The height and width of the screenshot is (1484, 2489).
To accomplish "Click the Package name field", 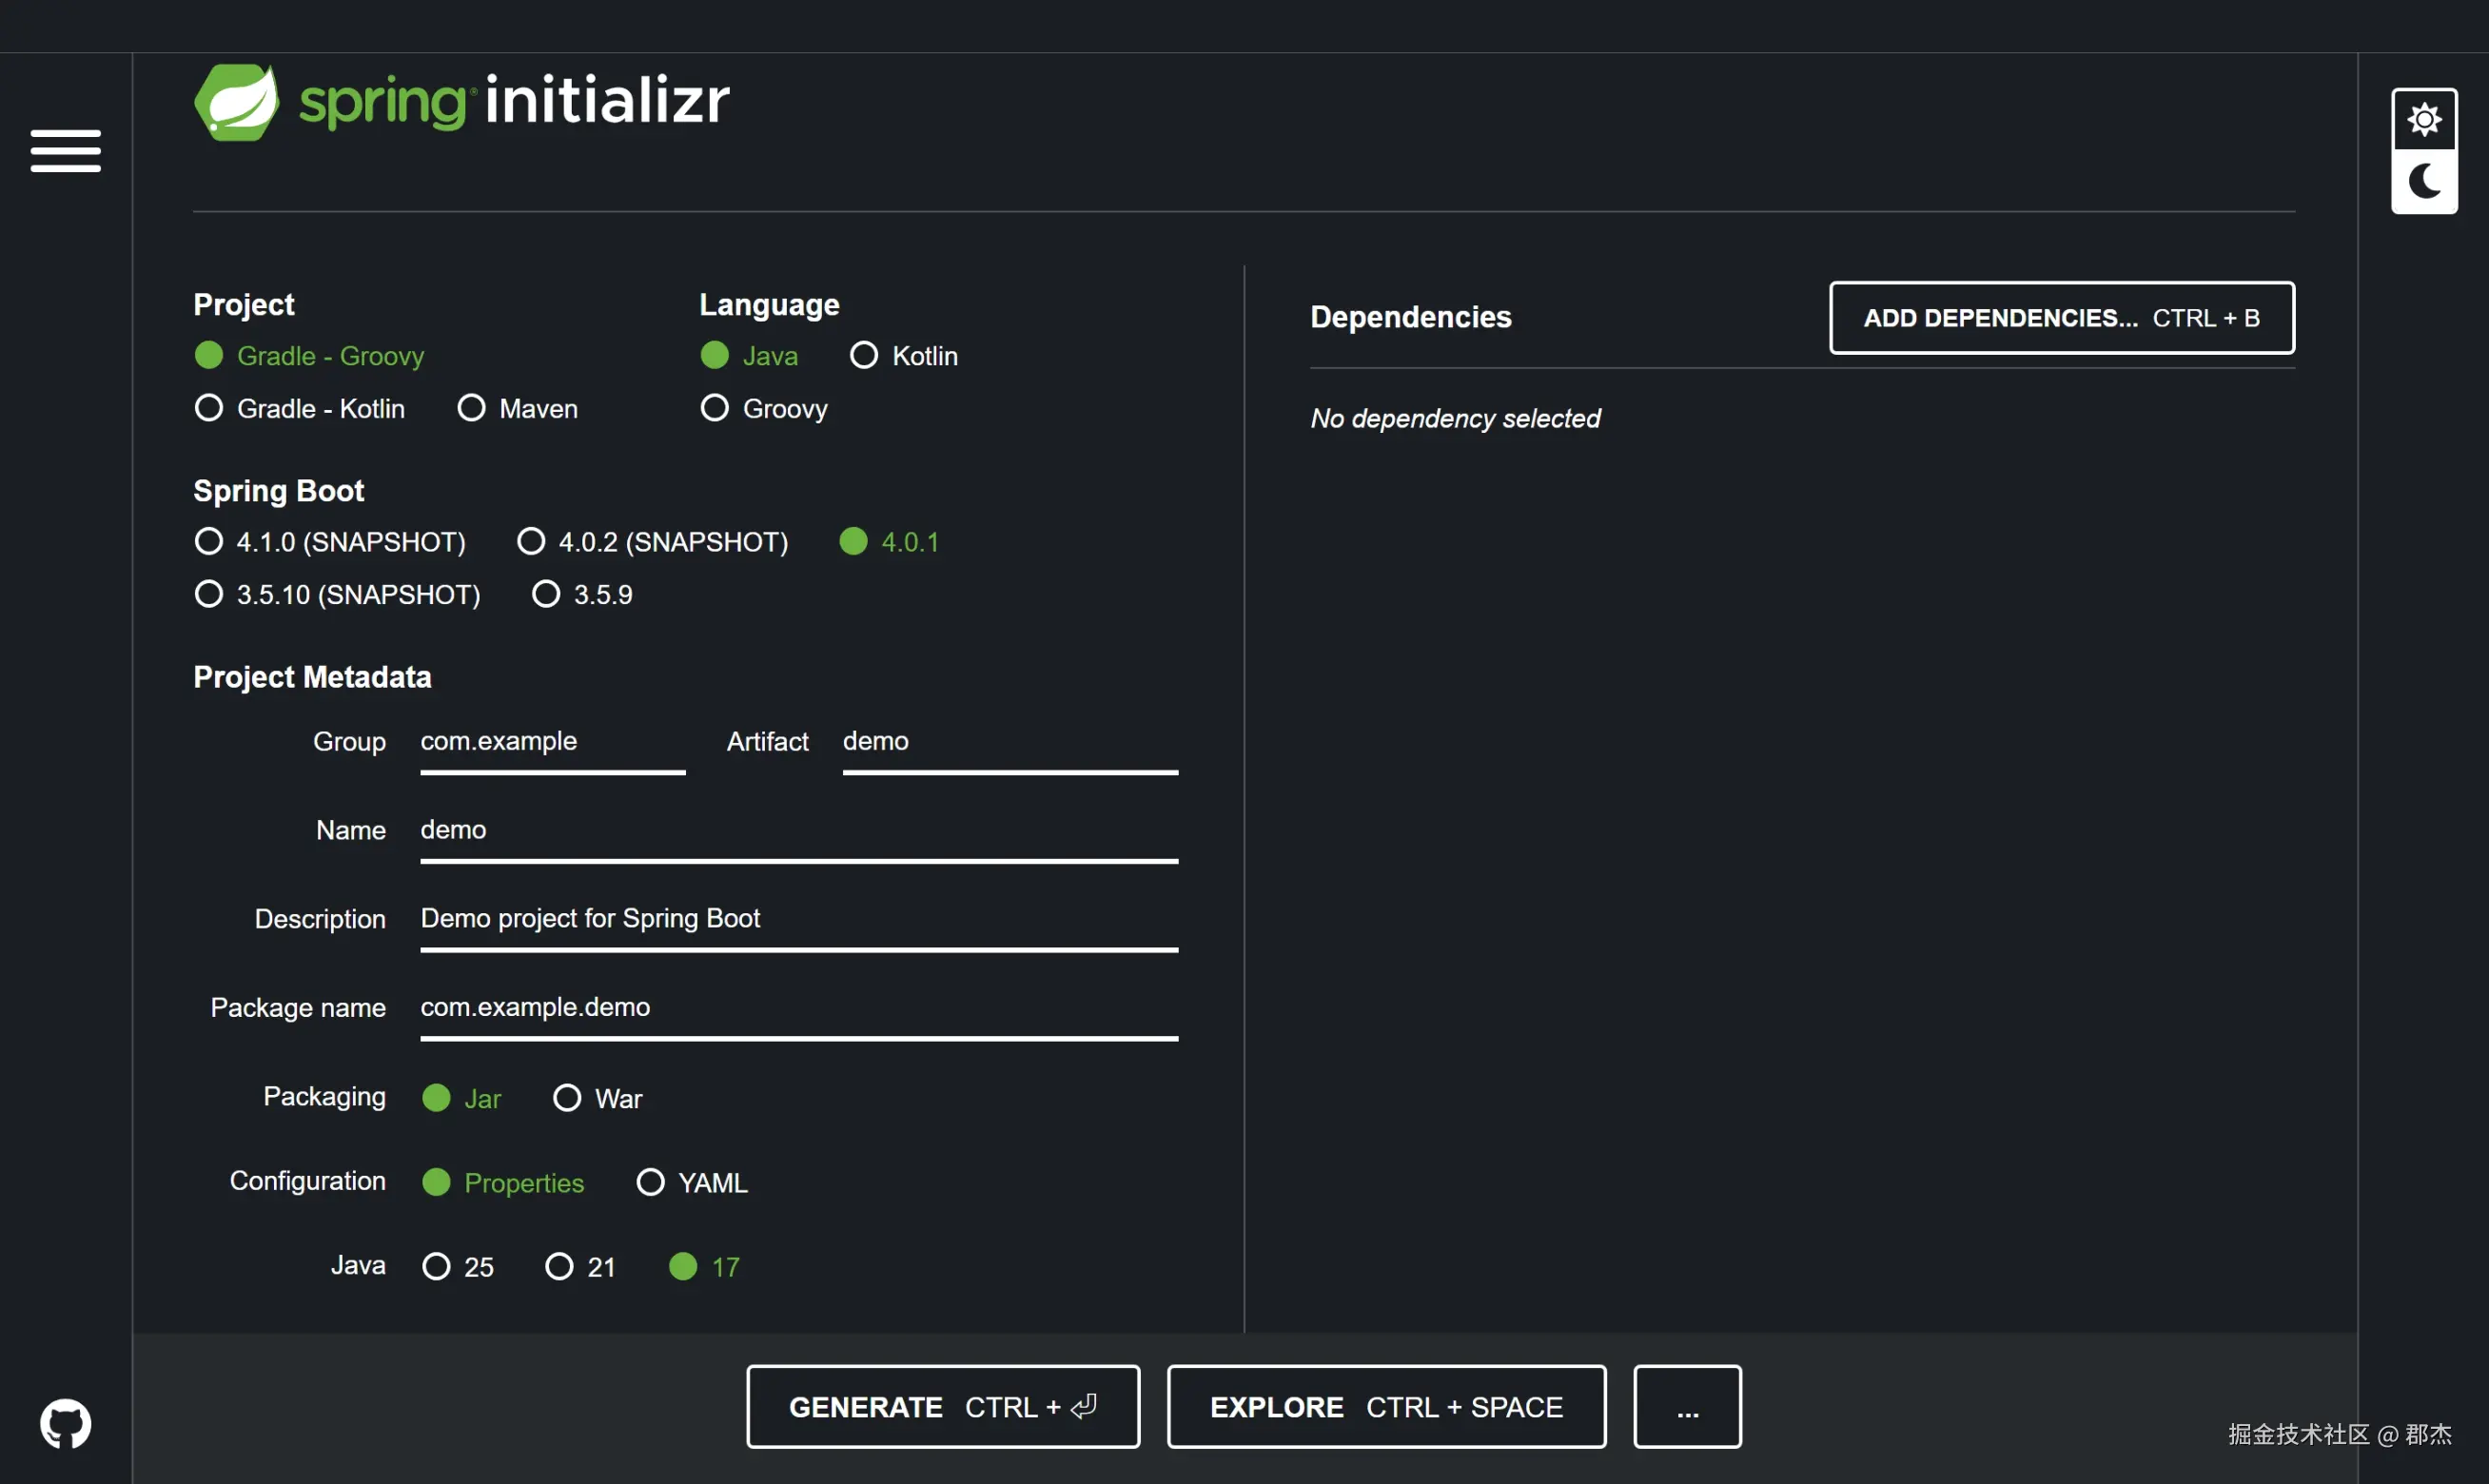I will pos(798,1007).
